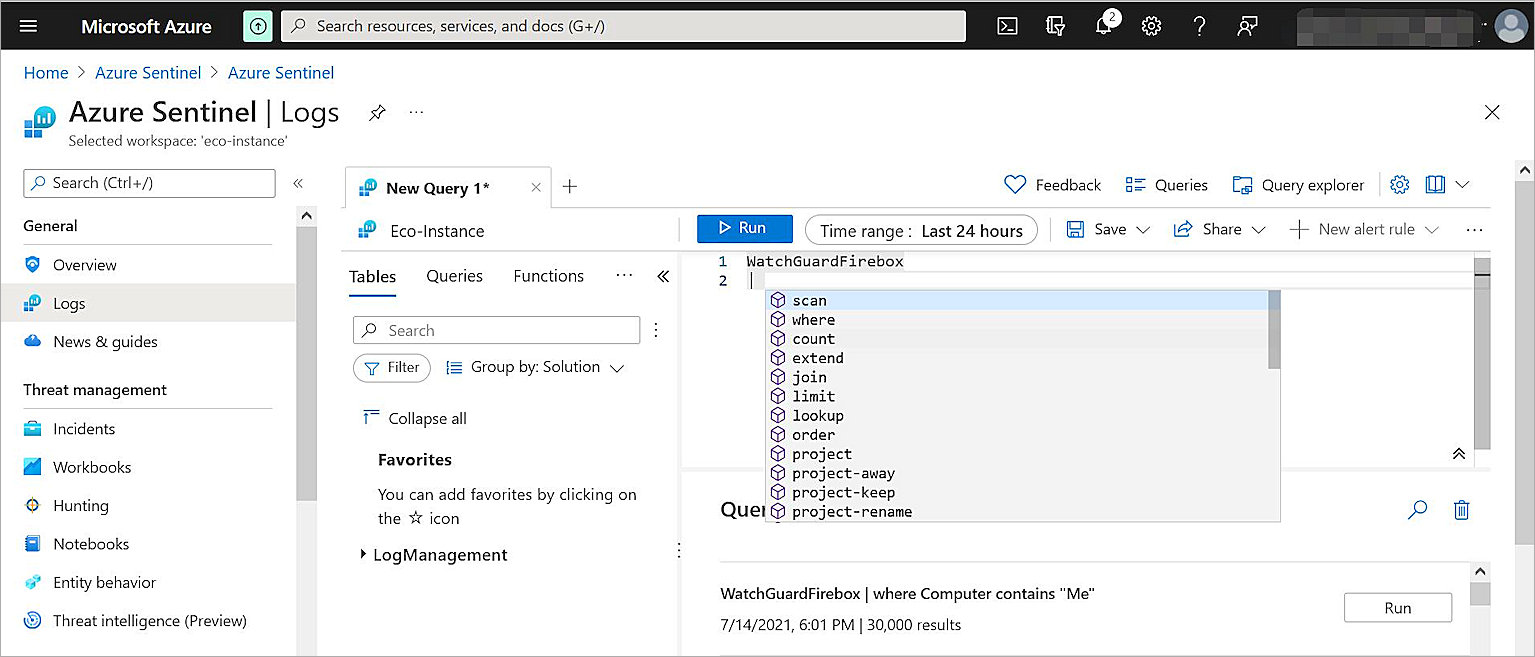Expand the LogManagement tree node
The image size is (1535, 657).
[x=363, y=555]
